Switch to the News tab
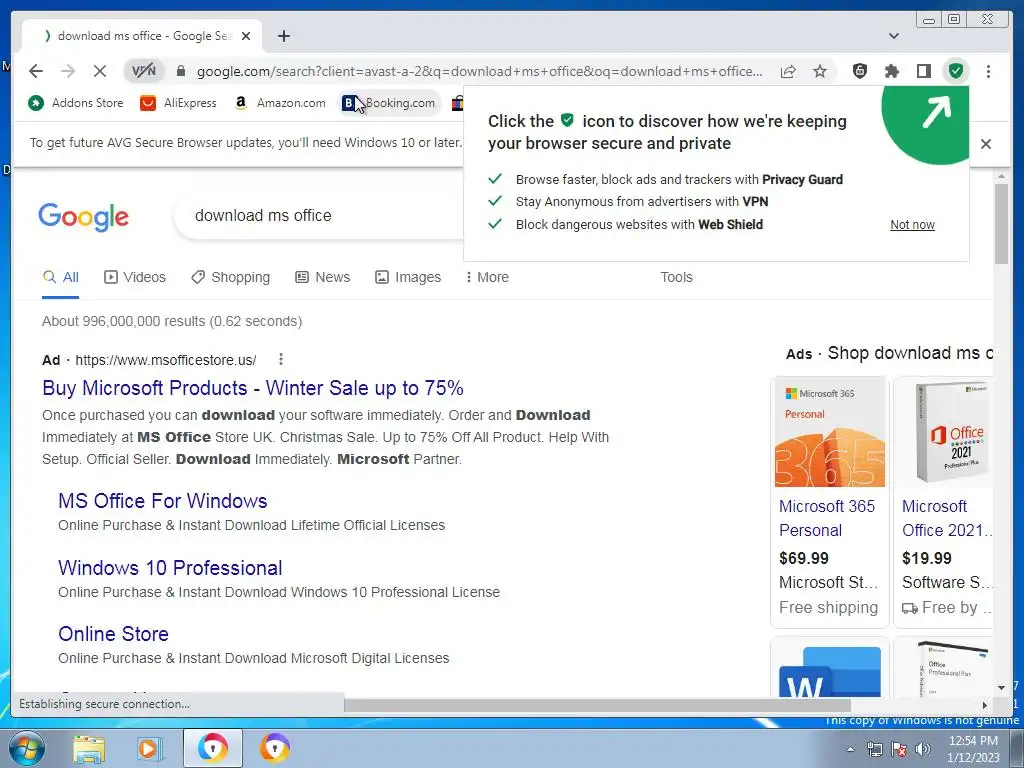The image size is (1024, 768). click(x=322, y=277)
